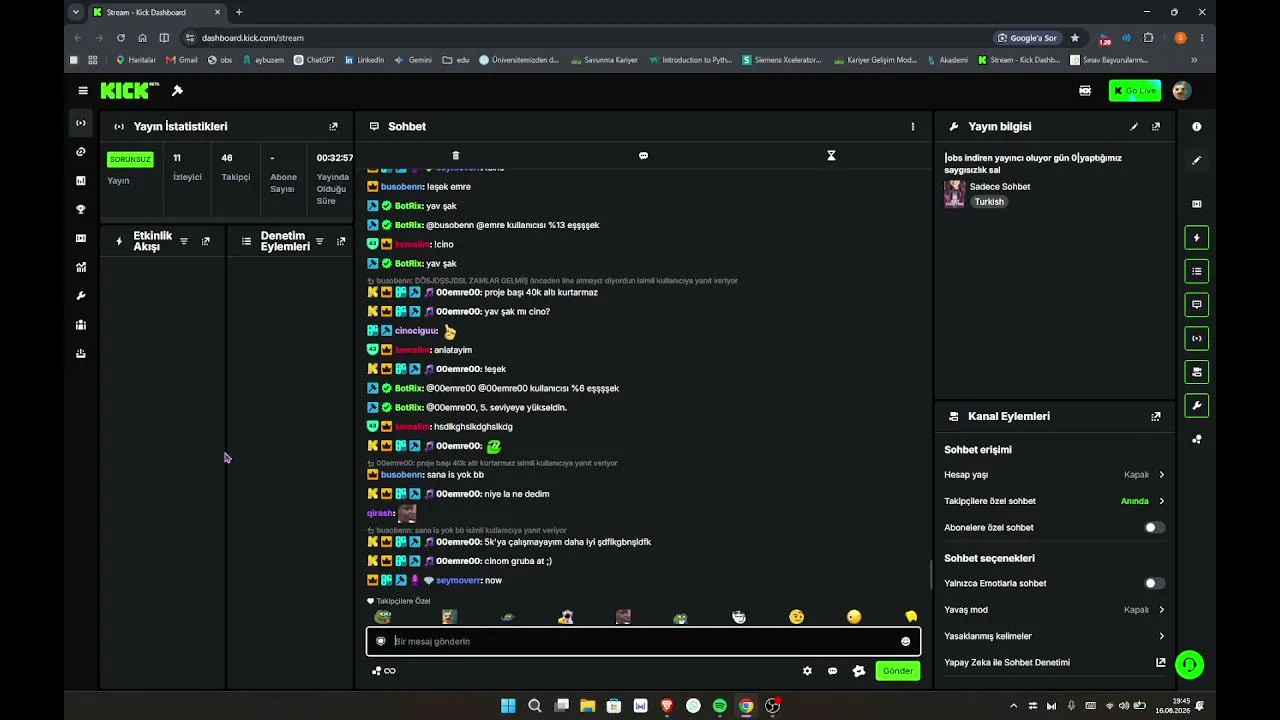
Task: Open chat settings gear below message box
Action: pyautogui.click(x=807, y=671)
